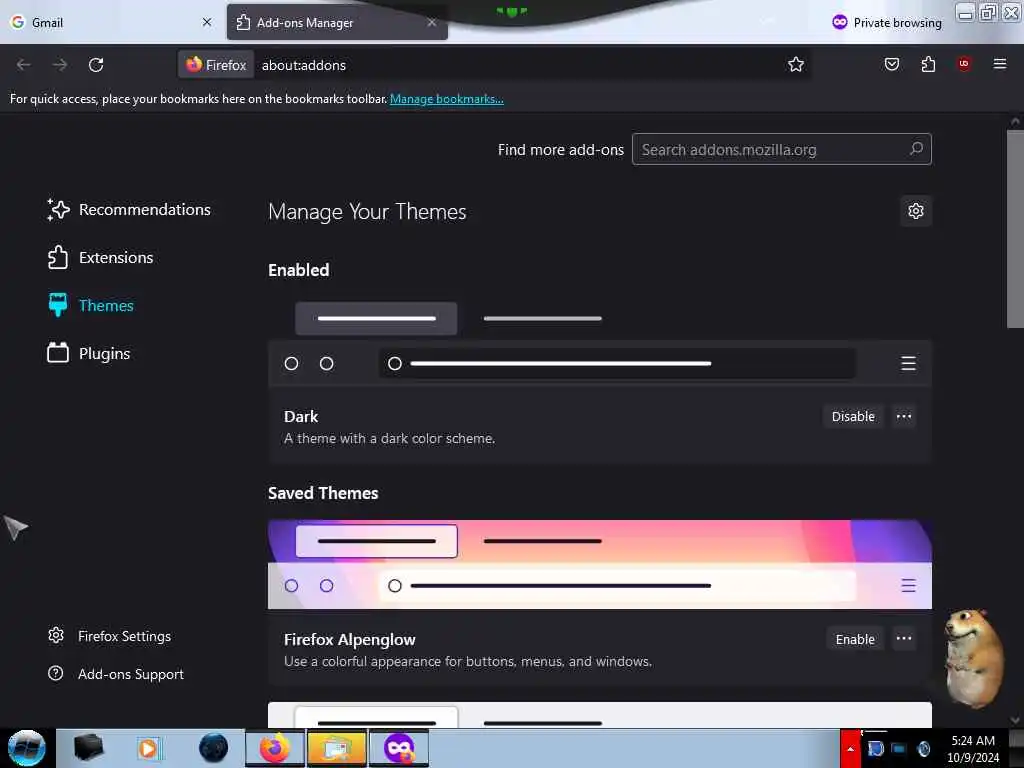Screen dimensions: 1024x768
Task: Open Firefox from the taskbar
Action: pyautogui.click(x=275, y=748)
